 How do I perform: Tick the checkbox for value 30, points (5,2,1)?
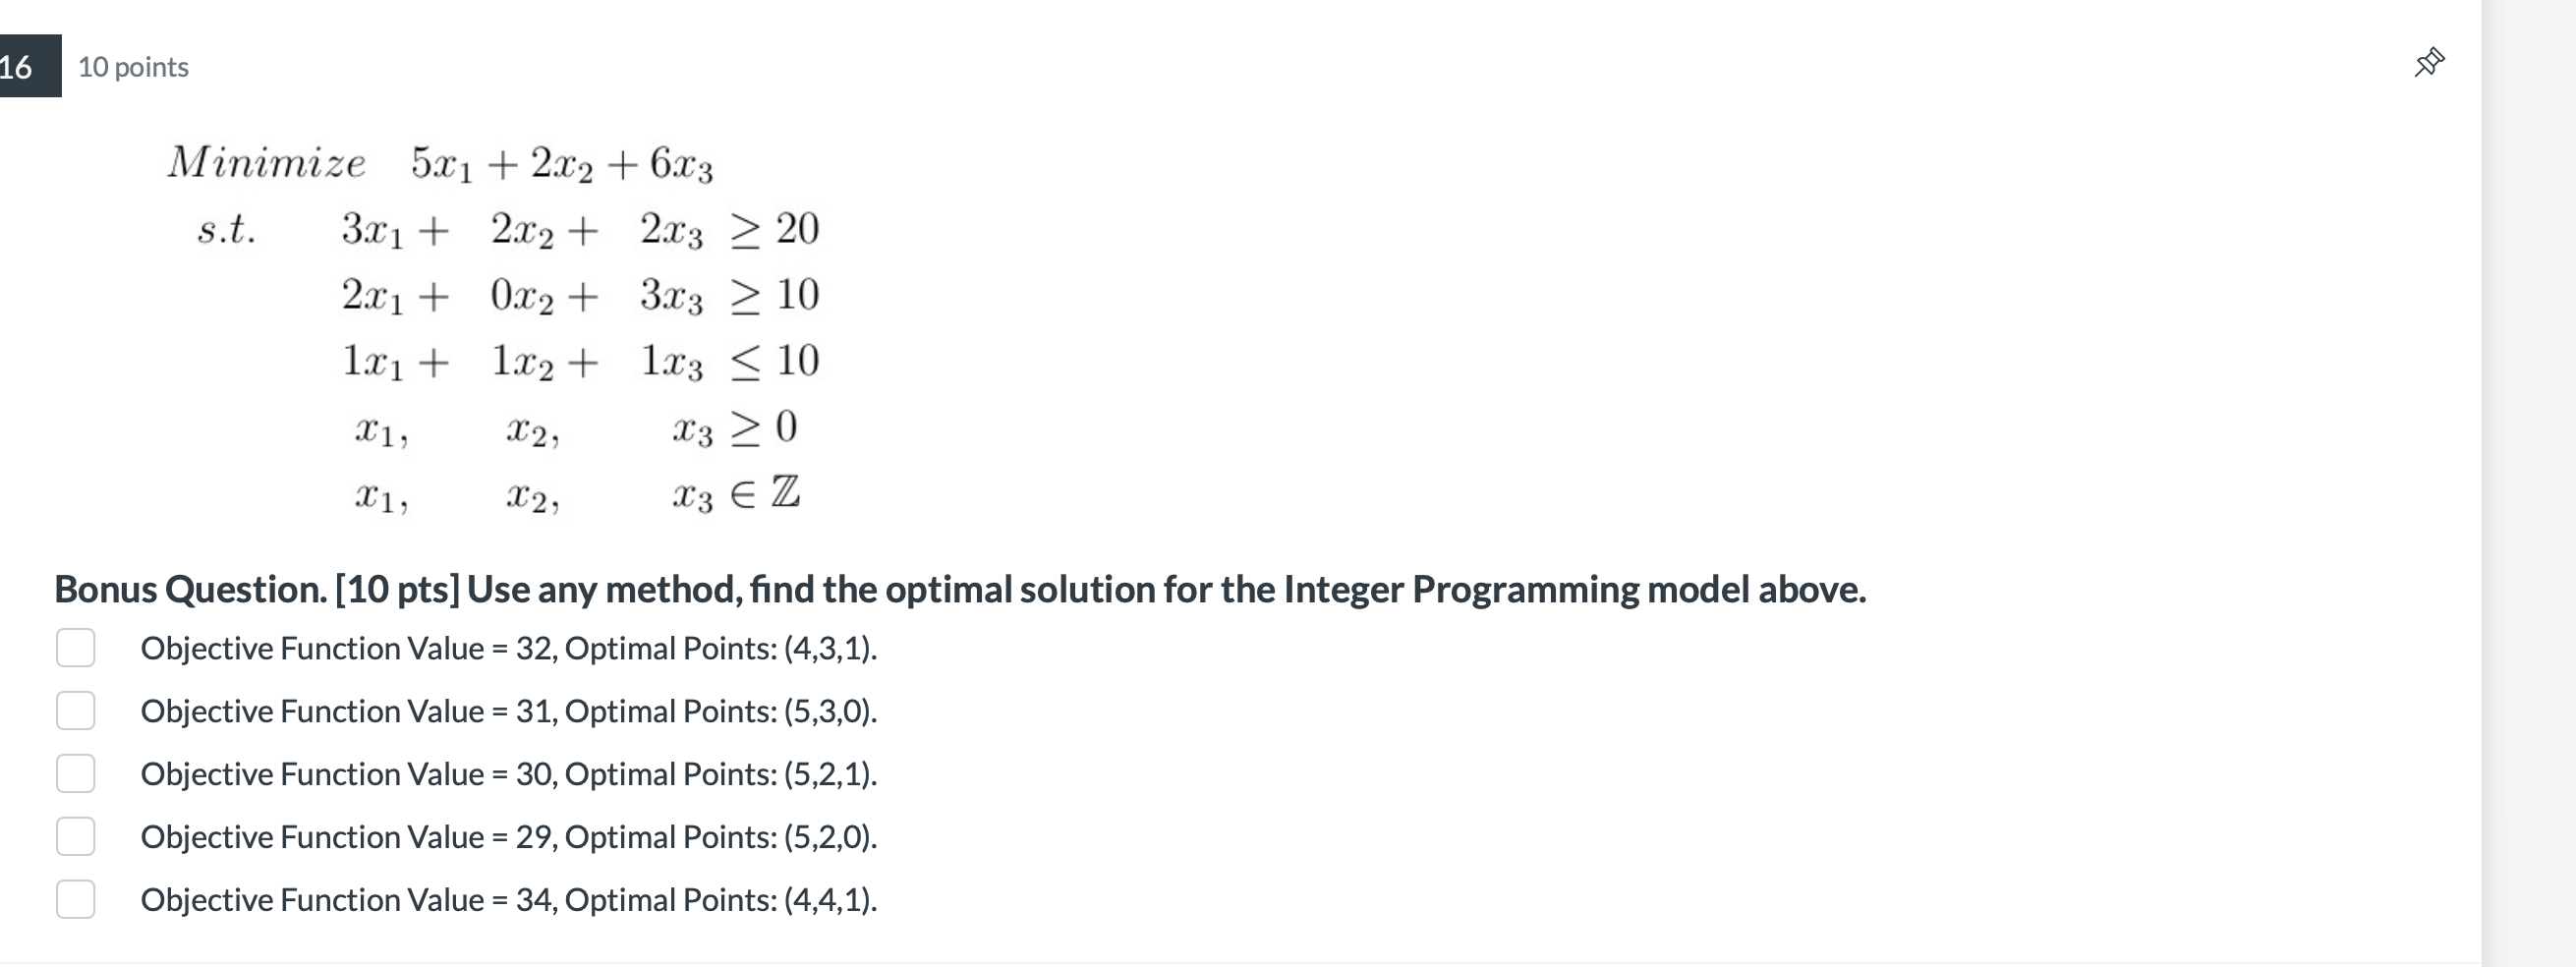point(76,773)
